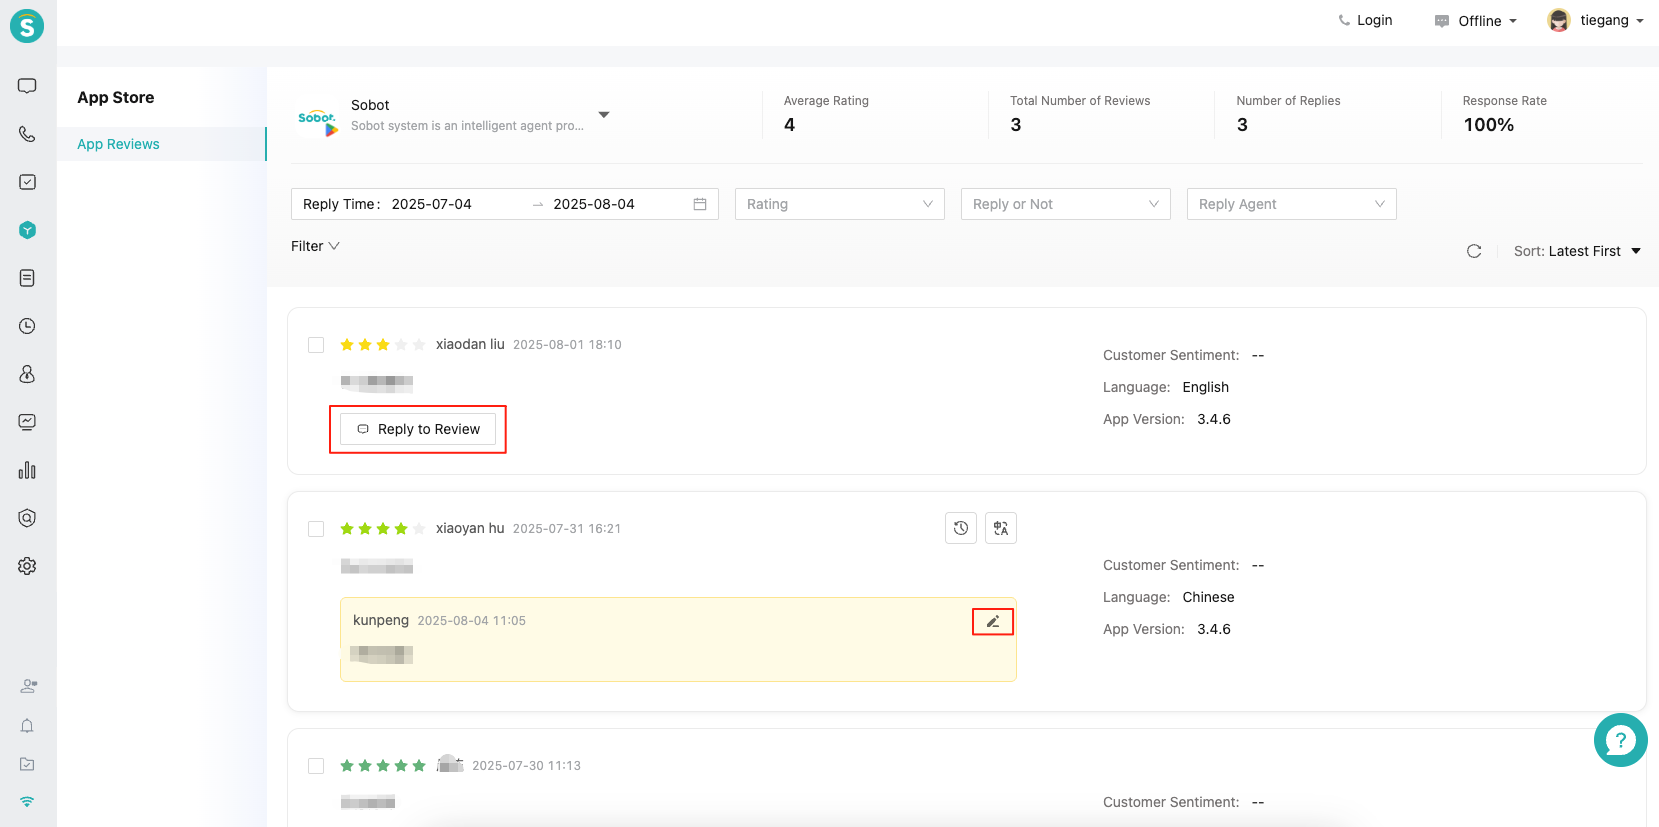
Task: Open the phone call icon in the left sidebar
Action: click(27, 134)
